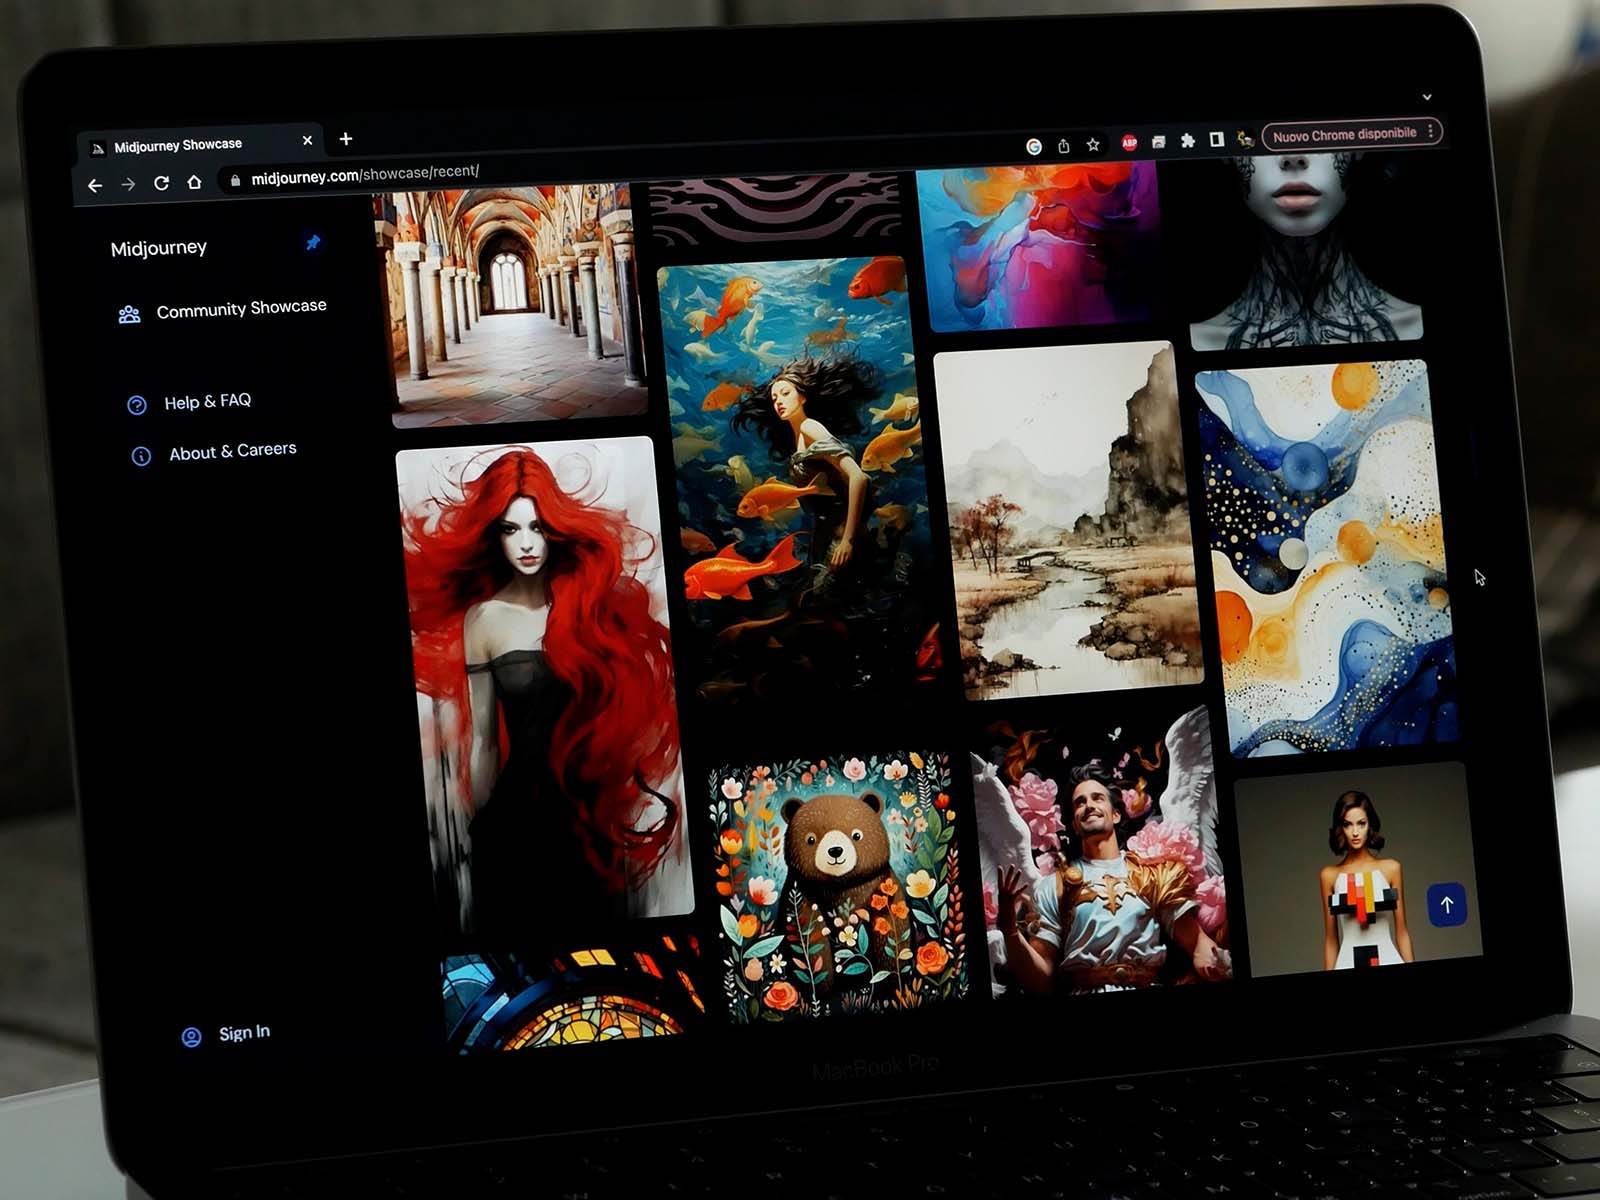Open Help & FAQ in sidebar
This screenshot has height=1200, width=1600.
tap(207, 402)
